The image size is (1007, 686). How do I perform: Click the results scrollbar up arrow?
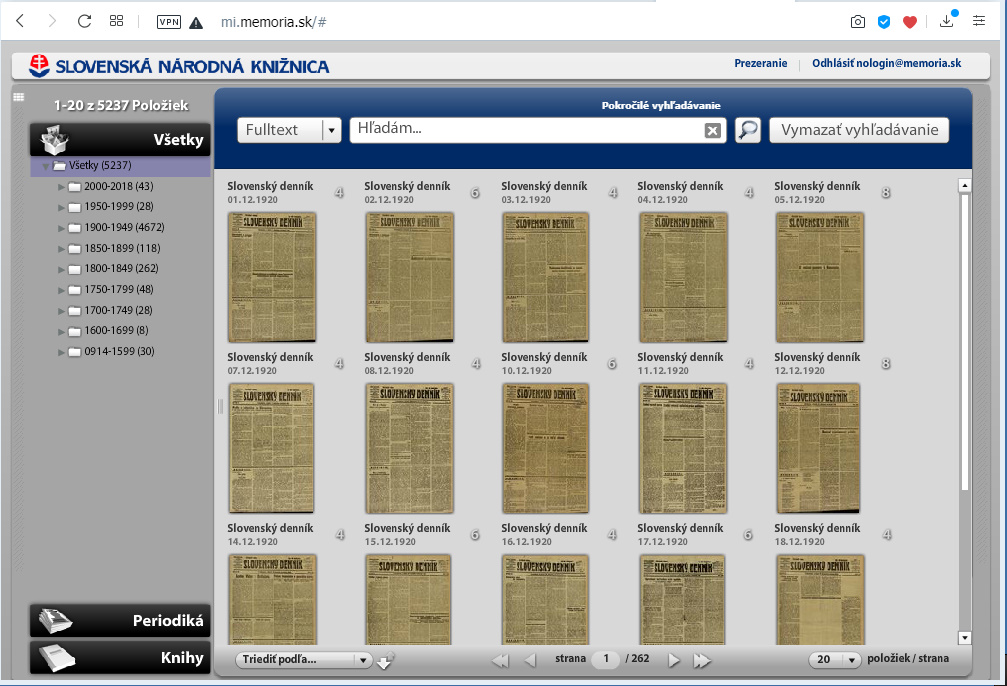pyautogui.click(x=965, y=186)
